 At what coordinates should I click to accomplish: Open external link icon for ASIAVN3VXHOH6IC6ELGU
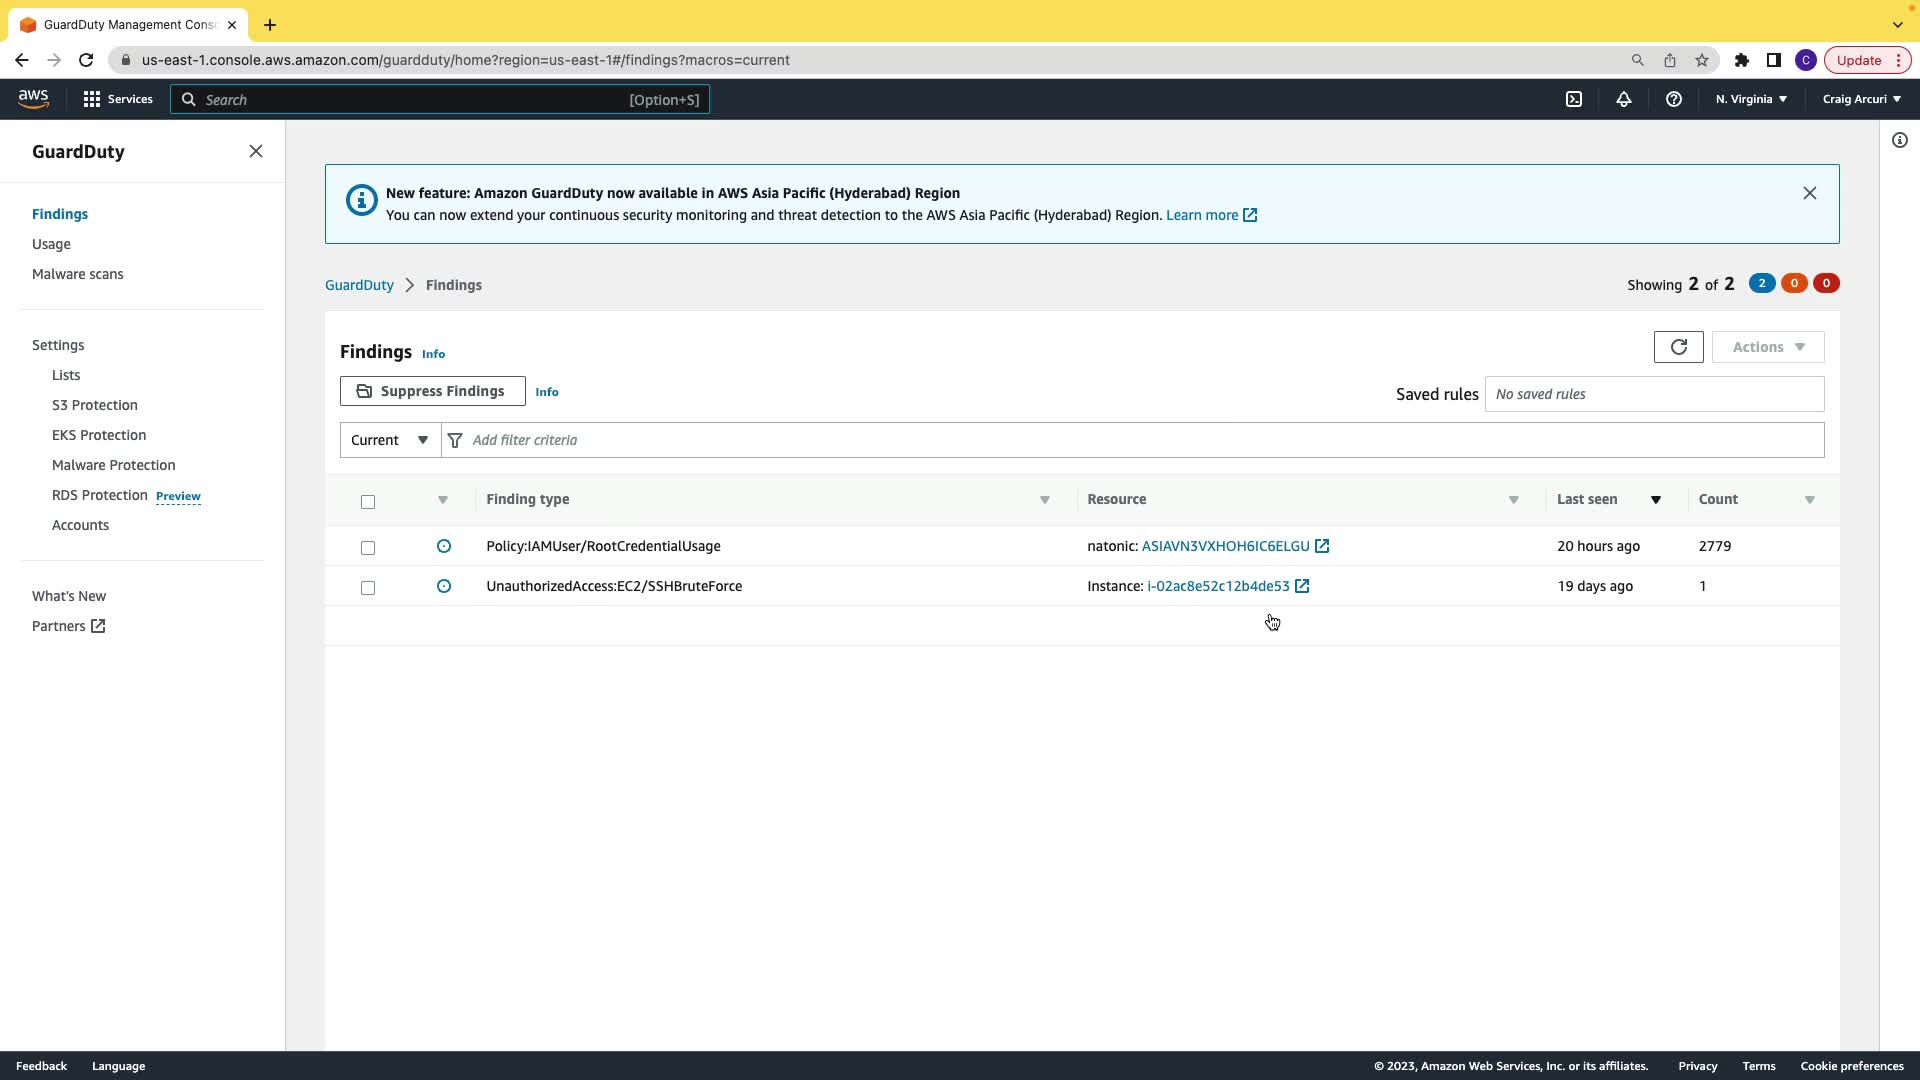click(x=1322, y=546)
